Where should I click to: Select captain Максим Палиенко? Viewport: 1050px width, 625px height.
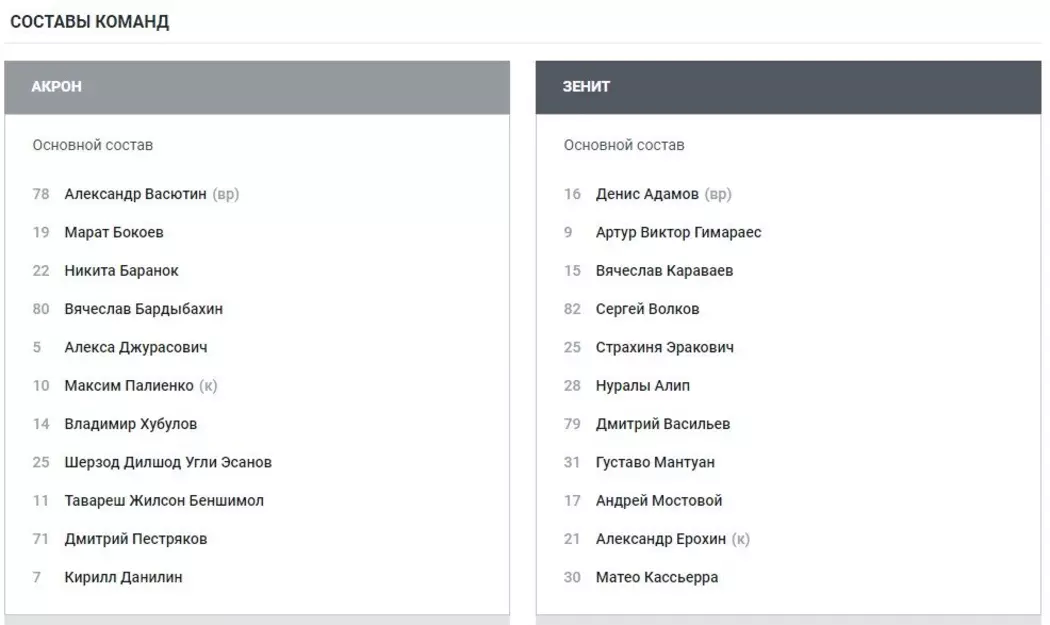coord(128,386)
